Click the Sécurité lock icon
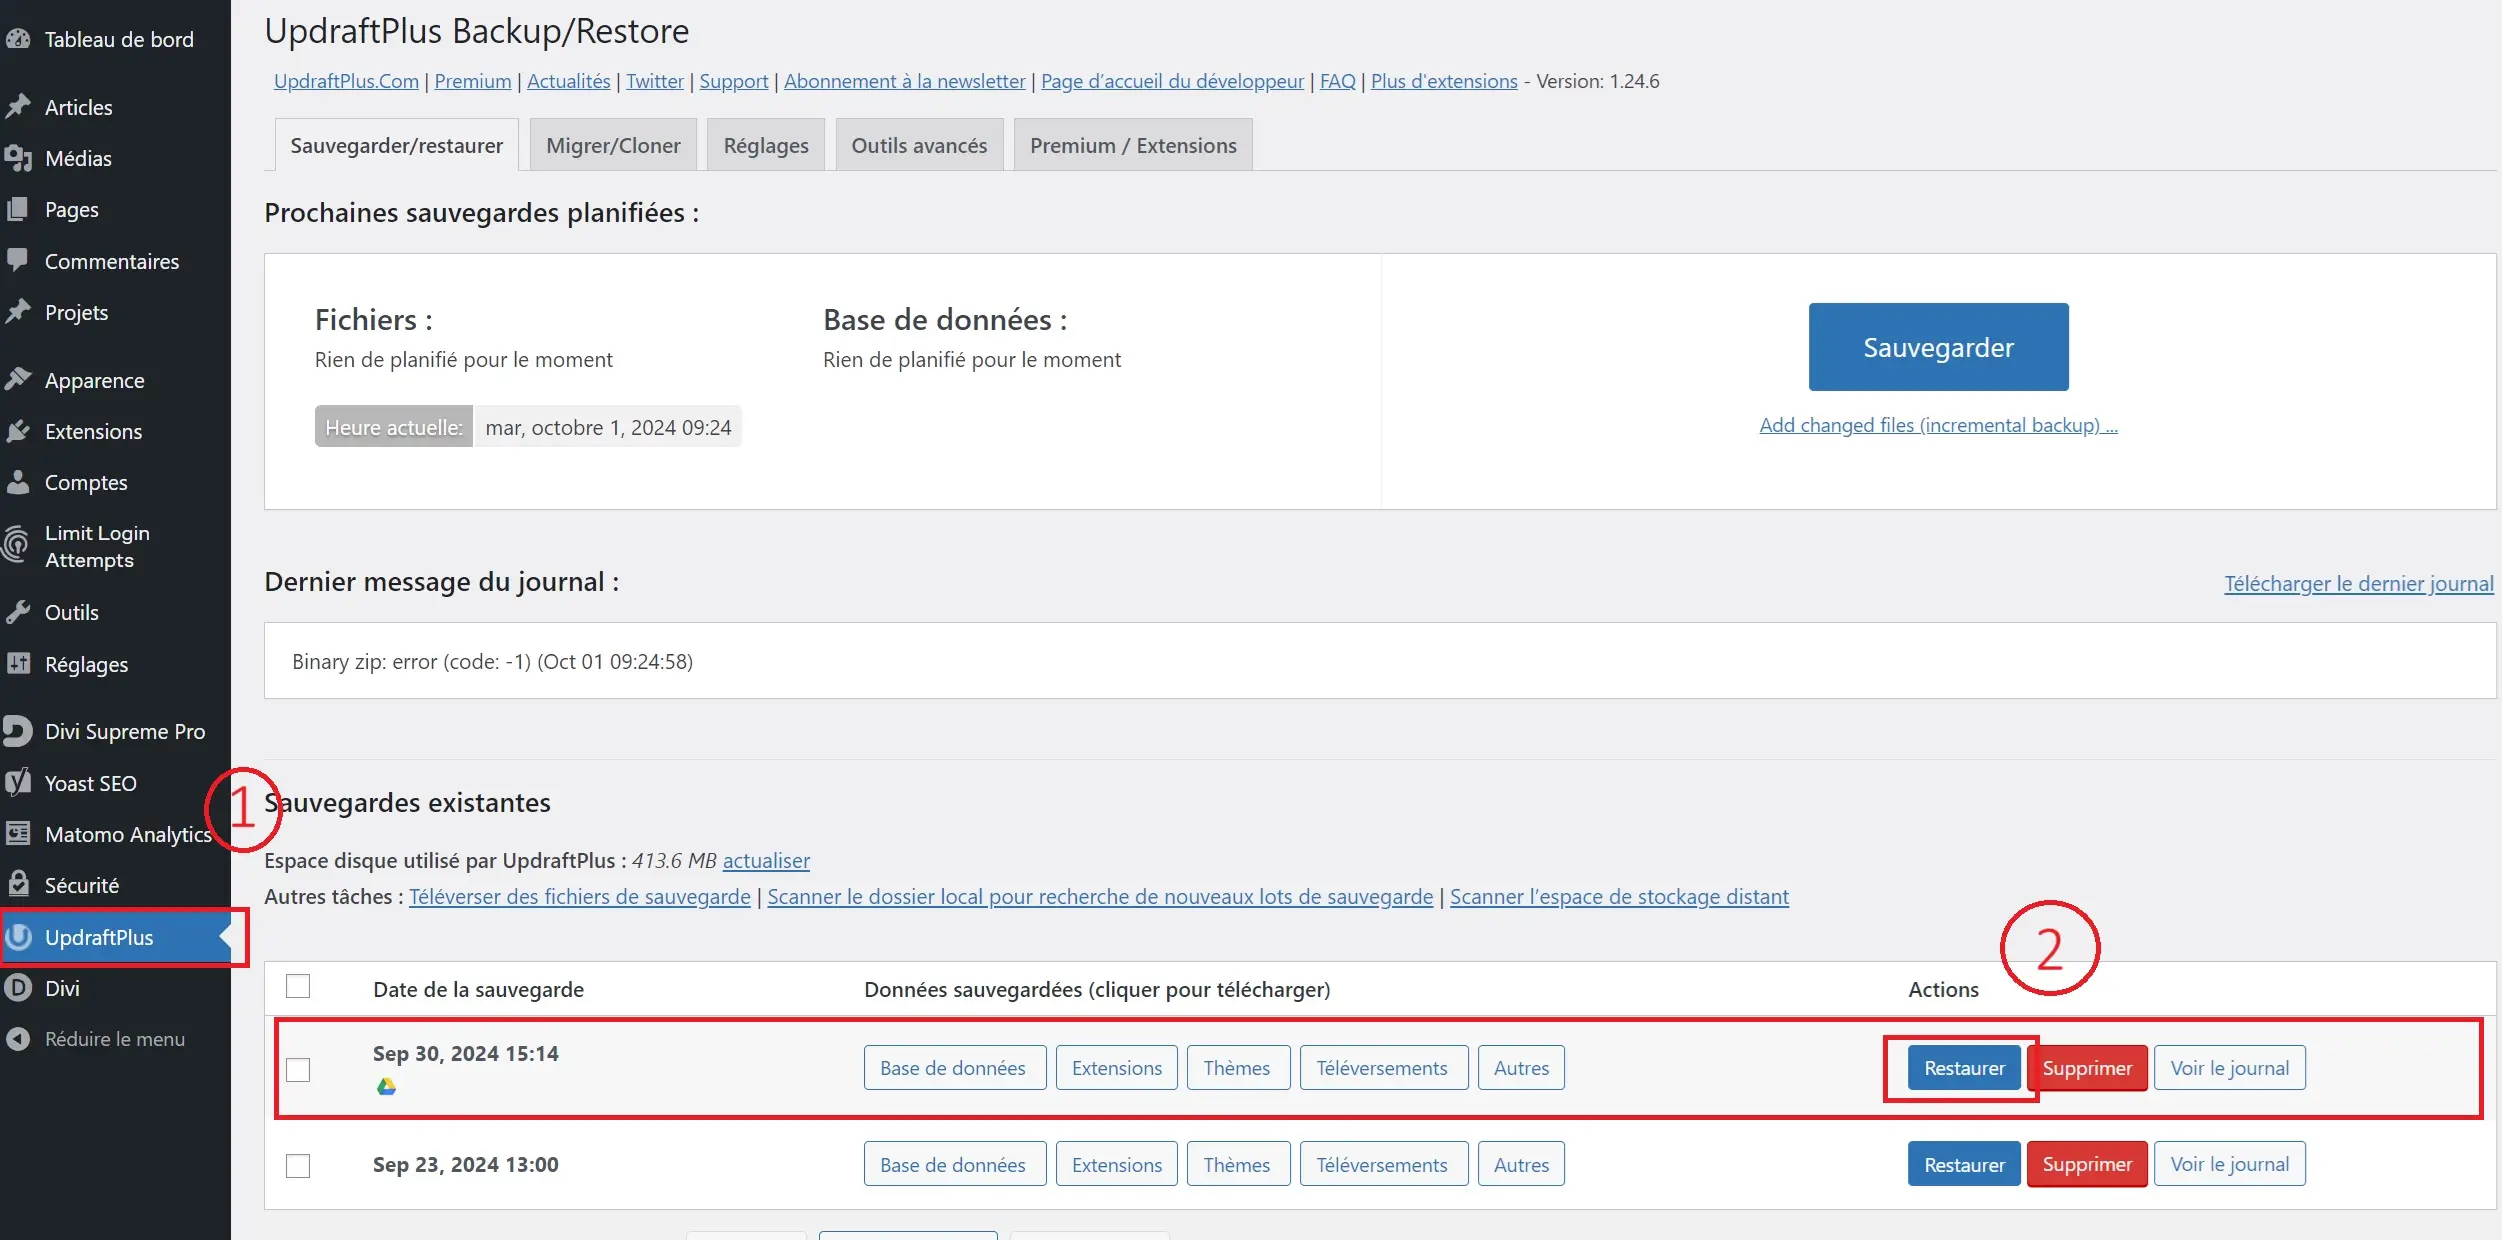This screenshot has height=1240, width=2502. click(x=17, y=884)
